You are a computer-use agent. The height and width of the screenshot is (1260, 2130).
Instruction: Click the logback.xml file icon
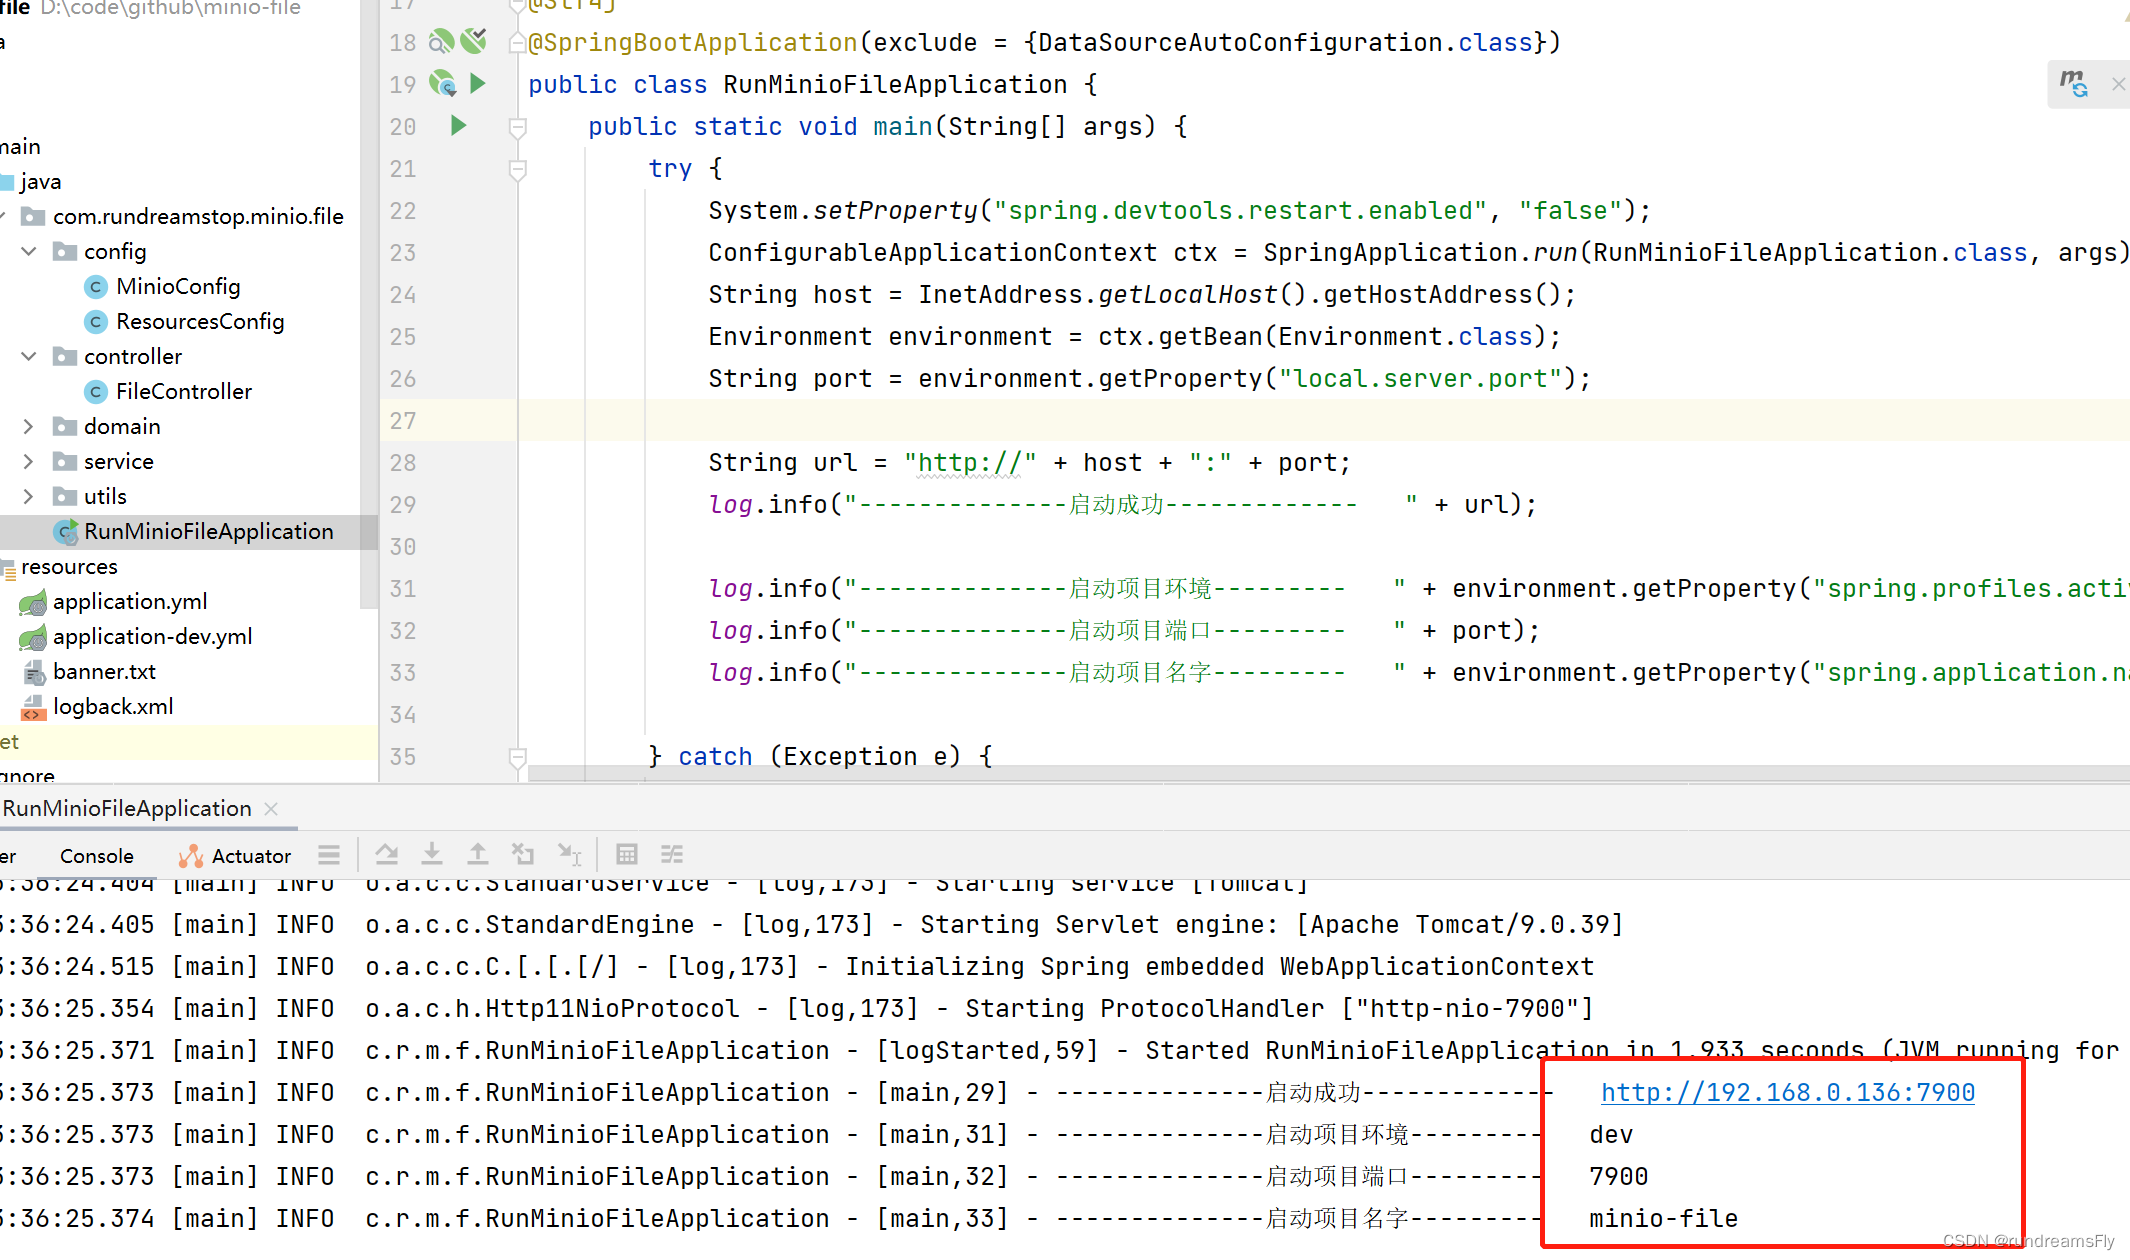point(33,708)
